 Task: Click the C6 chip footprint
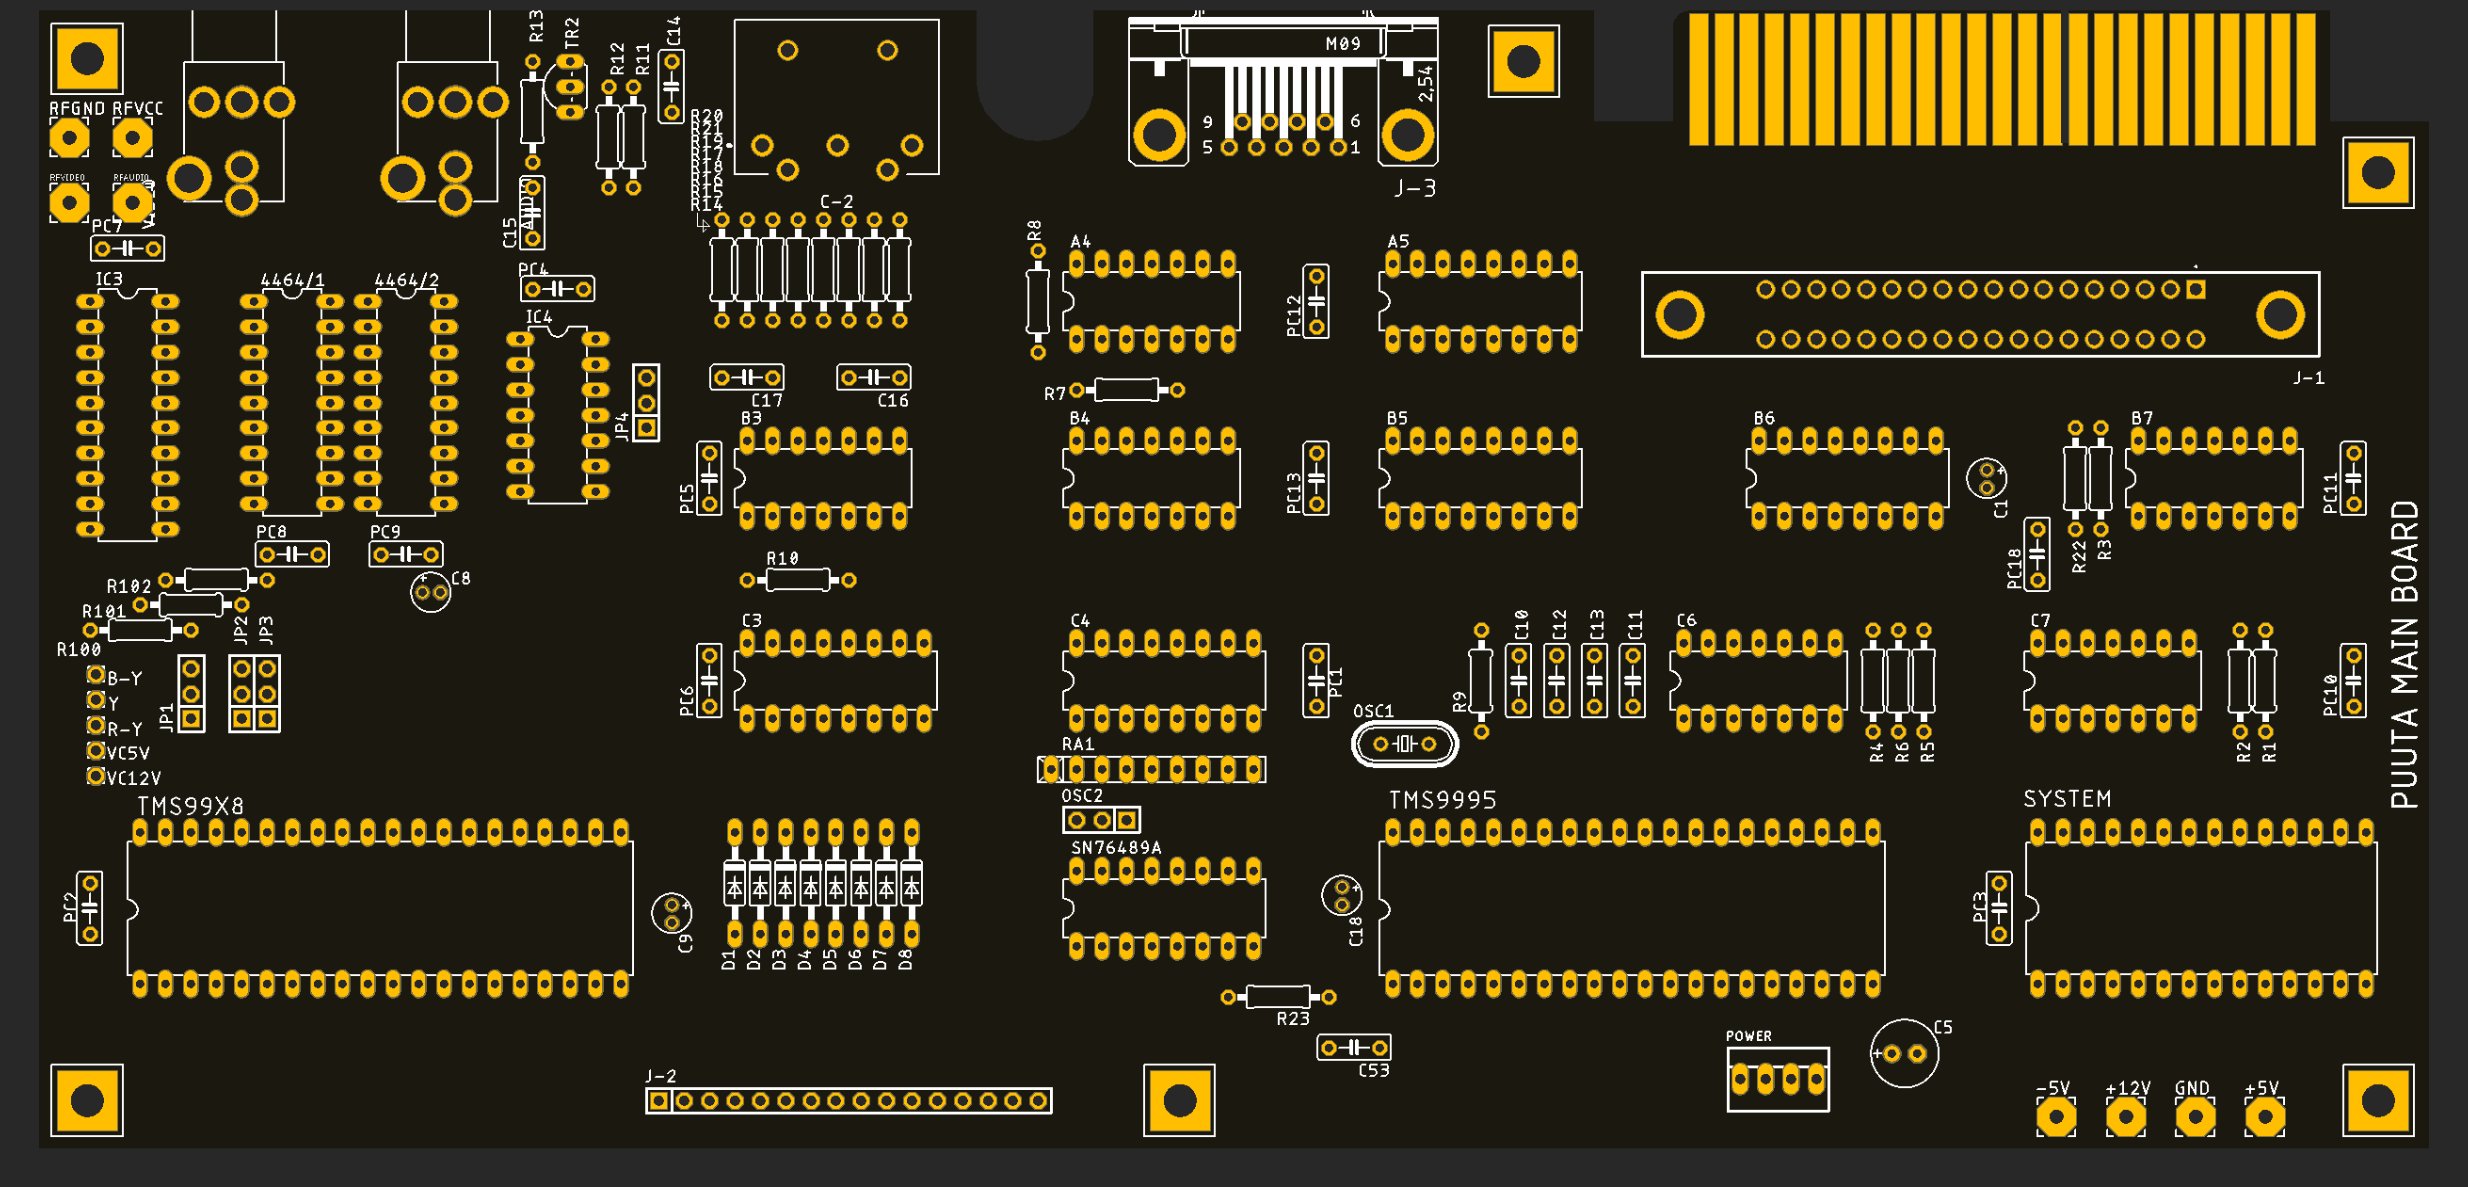[1758, 681]
